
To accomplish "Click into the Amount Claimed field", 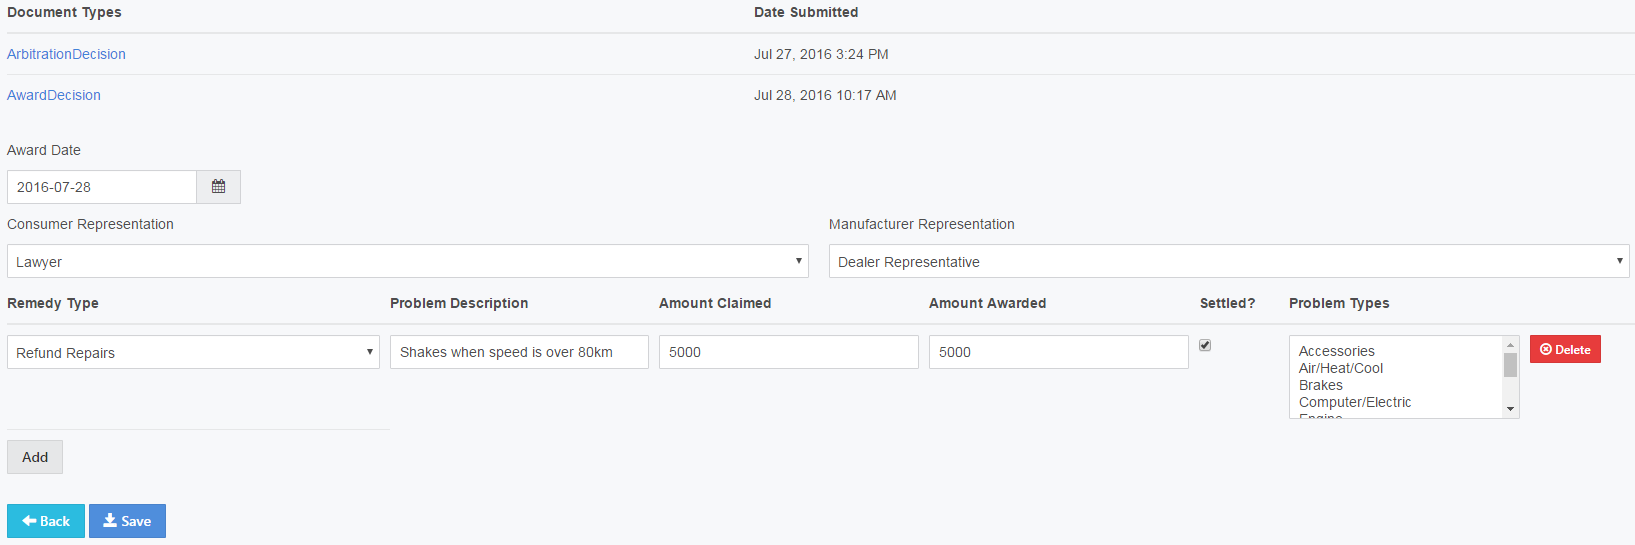I will pyautogui.click(x=788, y=352).
